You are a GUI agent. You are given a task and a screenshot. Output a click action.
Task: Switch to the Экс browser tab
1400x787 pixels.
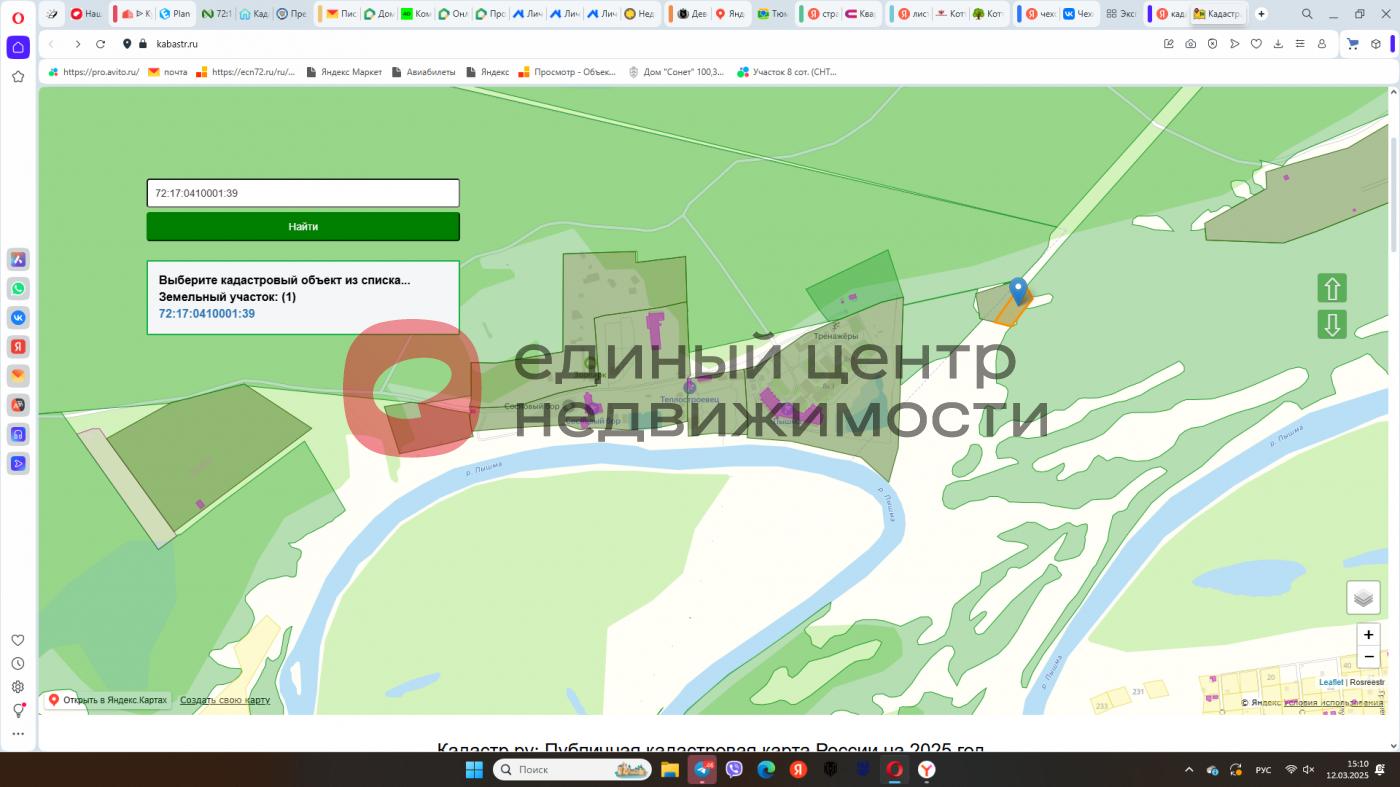tap(1120, 14)
